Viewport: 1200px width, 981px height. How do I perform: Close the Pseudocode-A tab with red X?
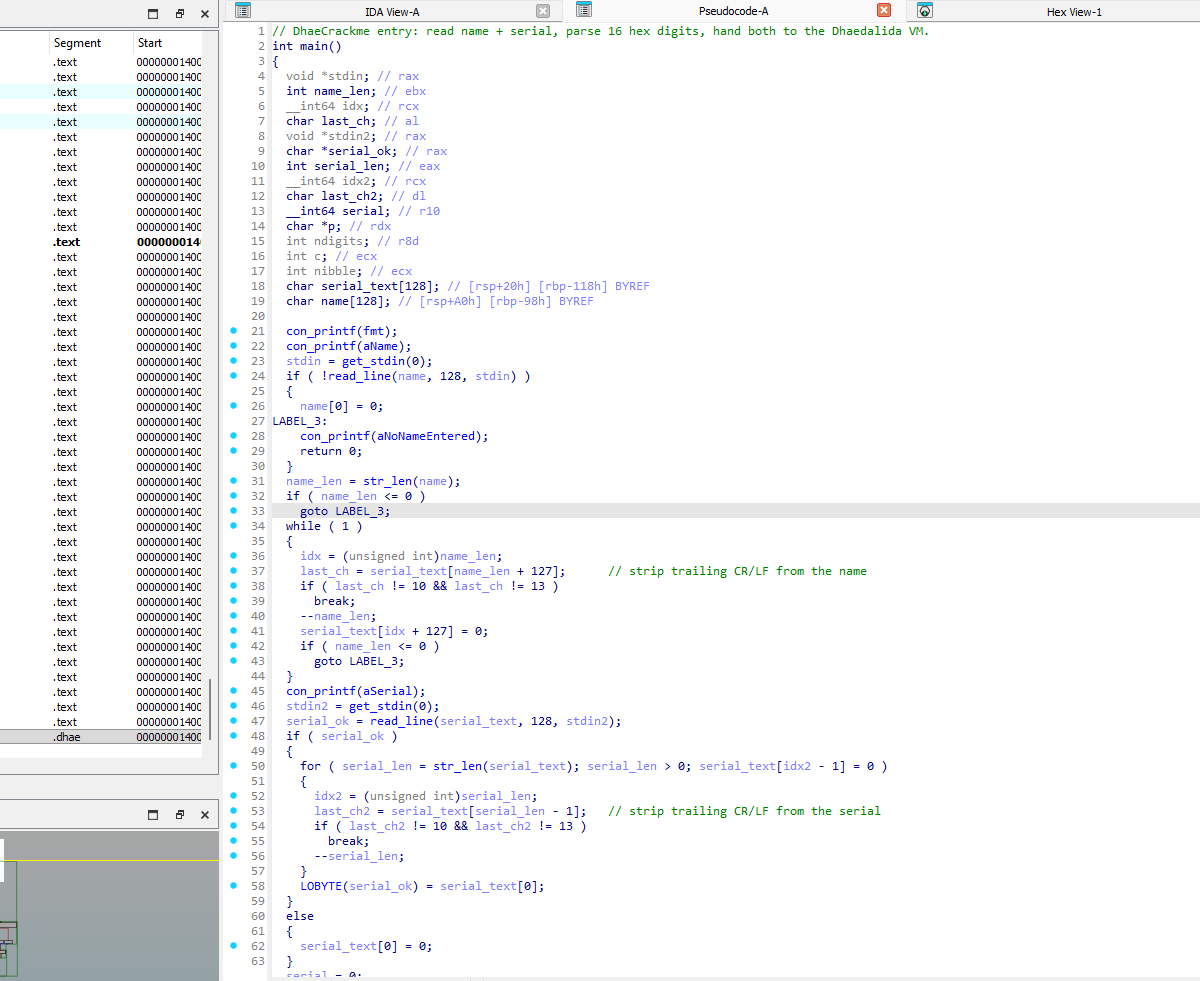[x=884, y=11]
